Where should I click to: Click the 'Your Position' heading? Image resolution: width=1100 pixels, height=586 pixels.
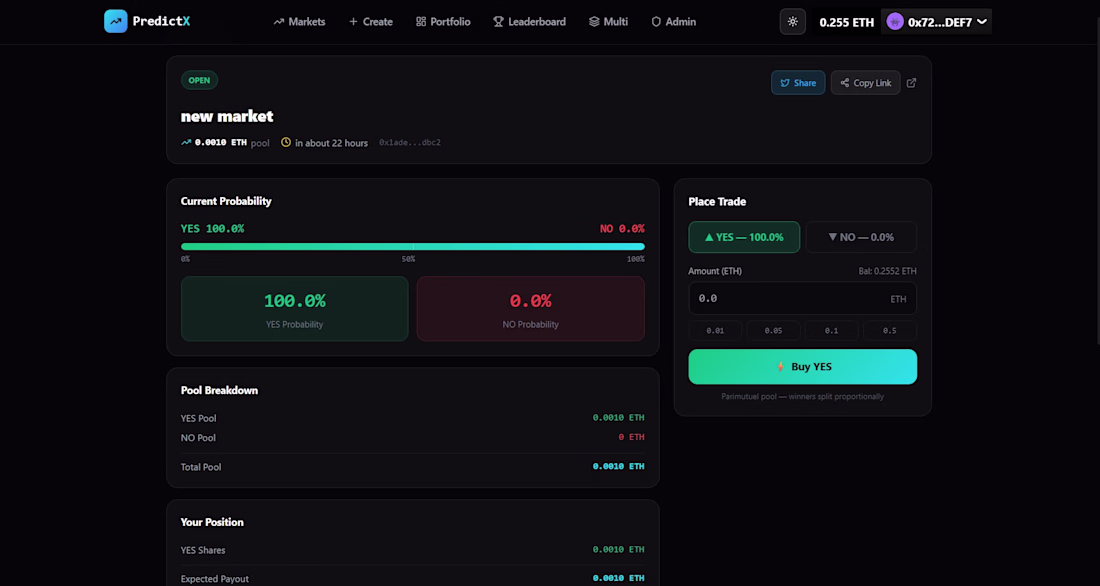pyautogui.click(x=212, y=522)
